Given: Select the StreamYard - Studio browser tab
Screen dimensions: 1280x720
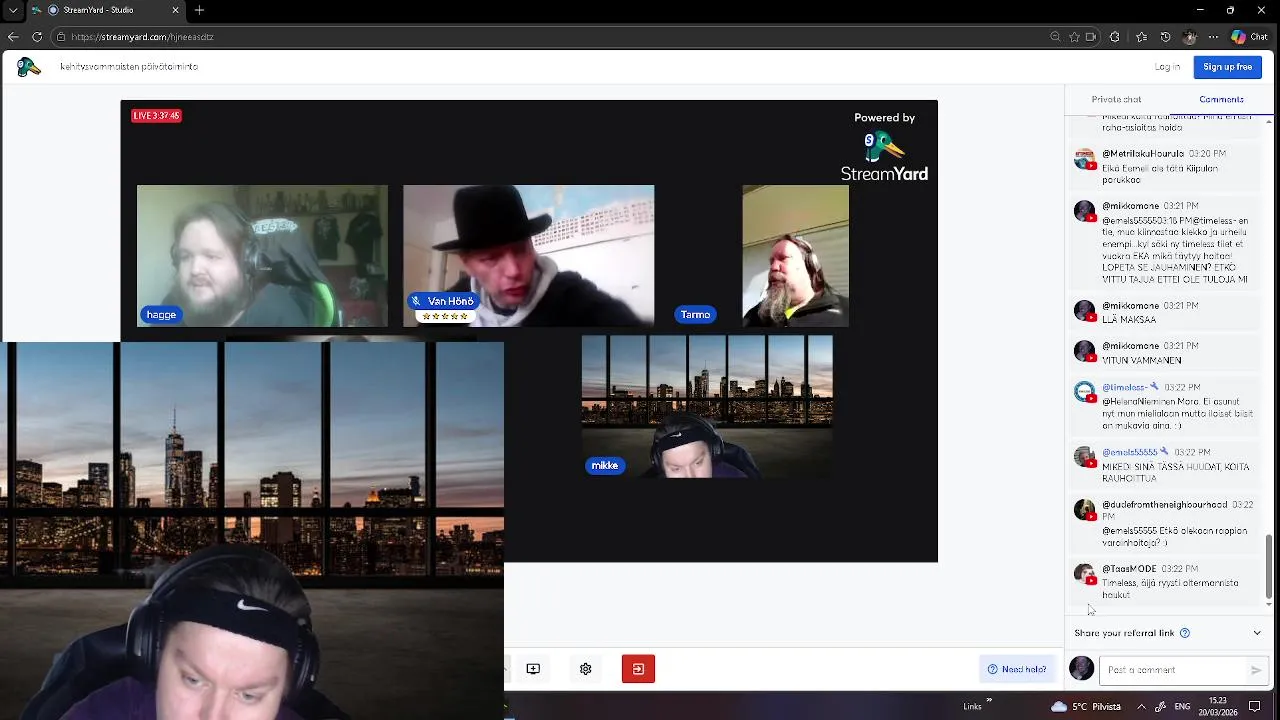Looking at the screenshot, I should [106, 10].
